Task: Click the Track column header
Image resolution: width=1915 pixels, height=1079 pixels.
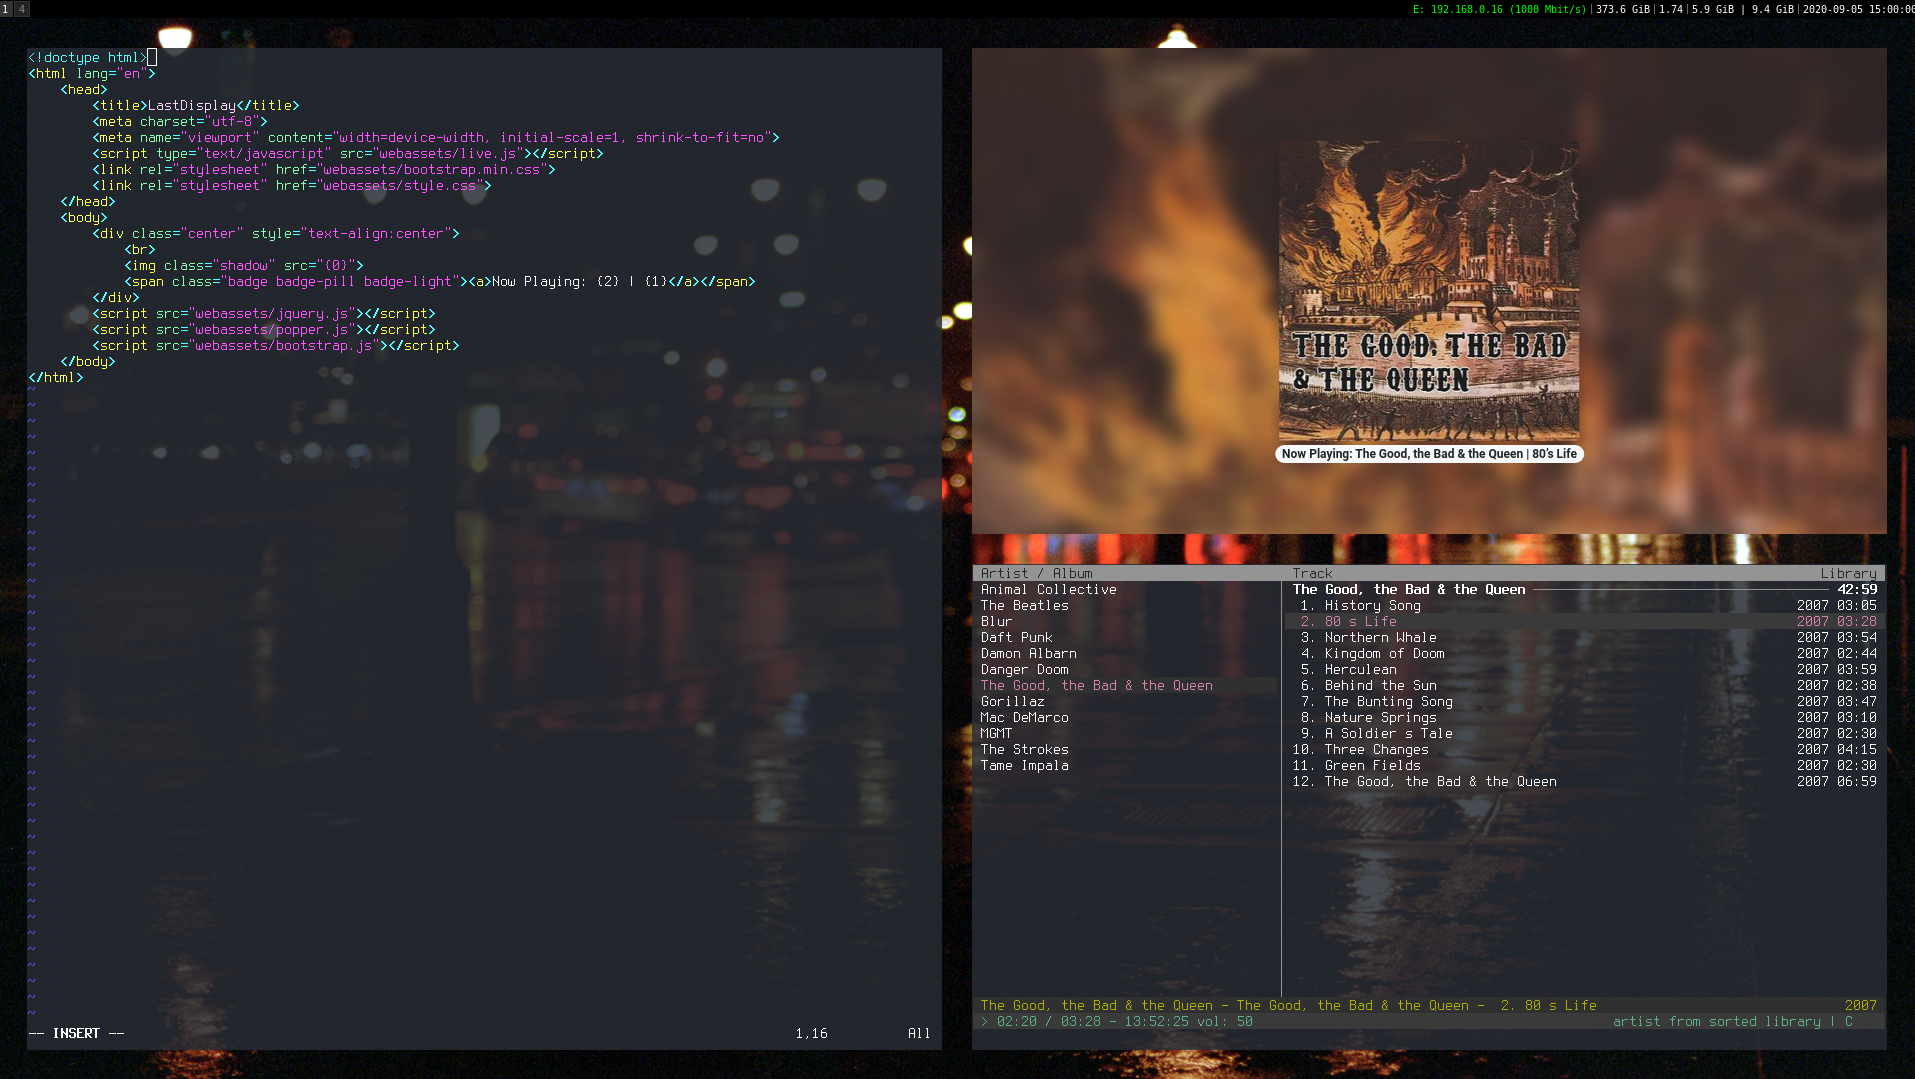Action: coord(1312,574)
